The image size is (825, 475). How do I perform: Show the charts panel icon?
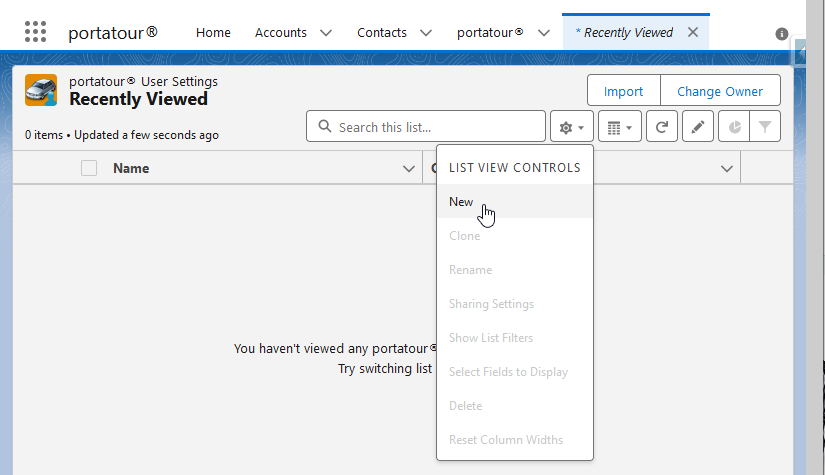734,127
